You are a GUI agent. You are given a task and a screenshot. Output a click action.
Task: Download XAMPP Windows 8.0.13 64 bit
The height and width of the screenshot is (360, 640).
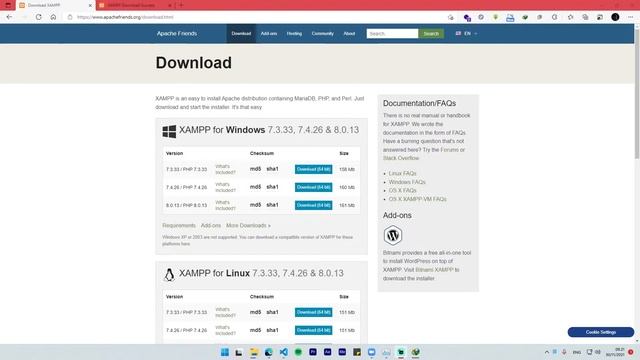pos(313,205)
